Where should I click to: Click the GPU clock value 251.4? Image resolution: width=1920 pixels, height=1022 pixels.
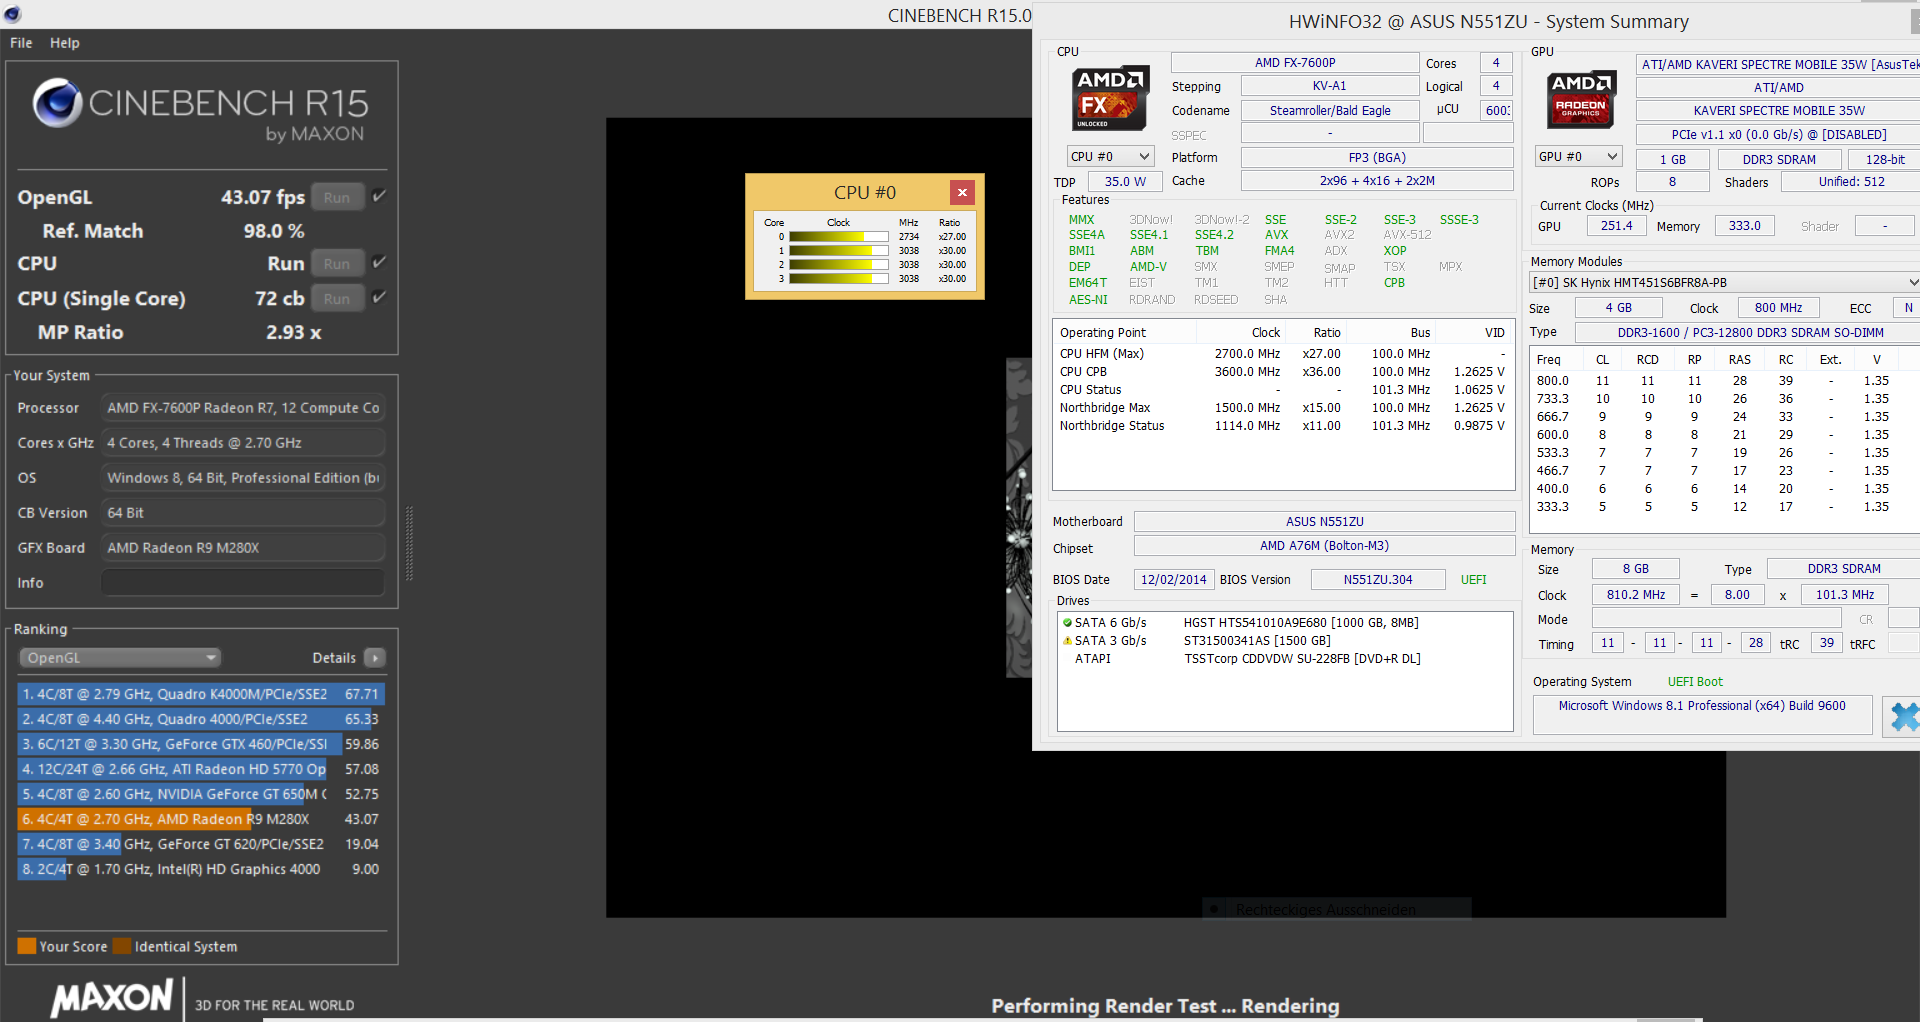click(x=1616, y=227)
